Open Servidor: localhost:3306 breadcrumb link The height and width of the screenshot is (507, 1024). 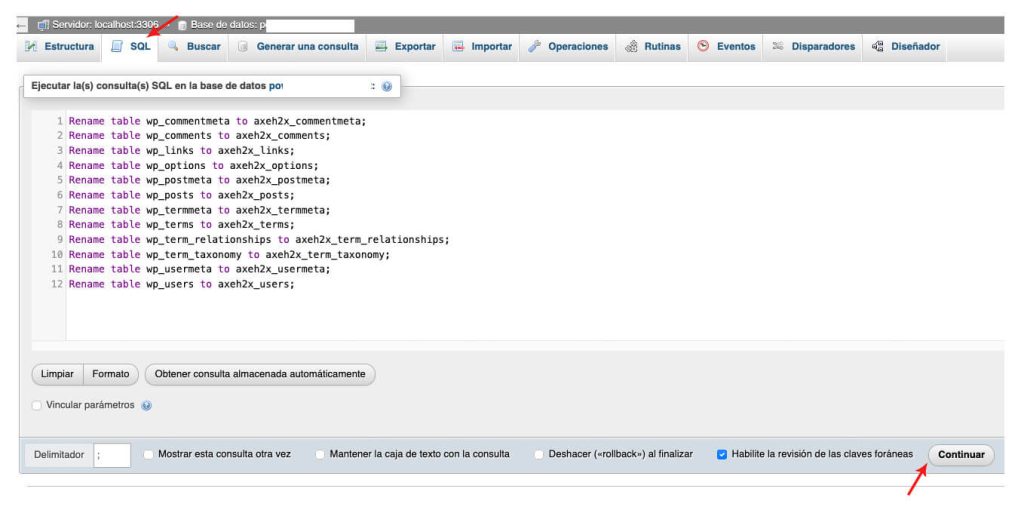click(105, 25)
